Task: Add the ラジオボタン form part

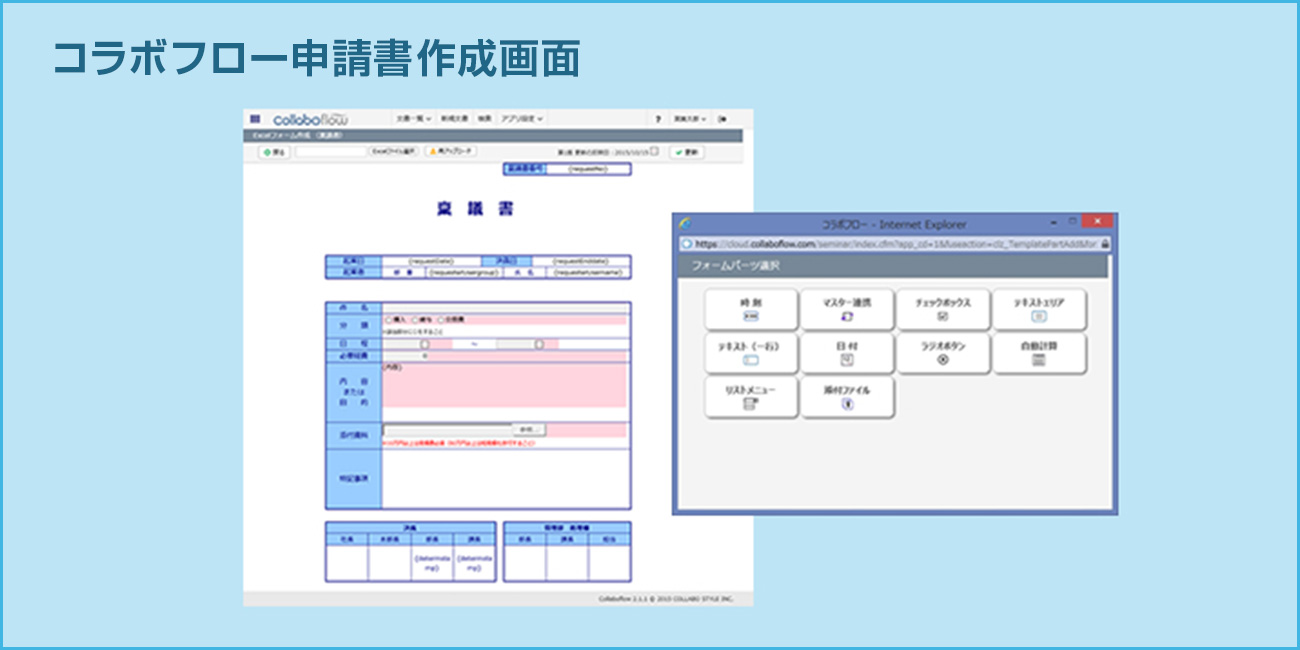Action: 942,353
